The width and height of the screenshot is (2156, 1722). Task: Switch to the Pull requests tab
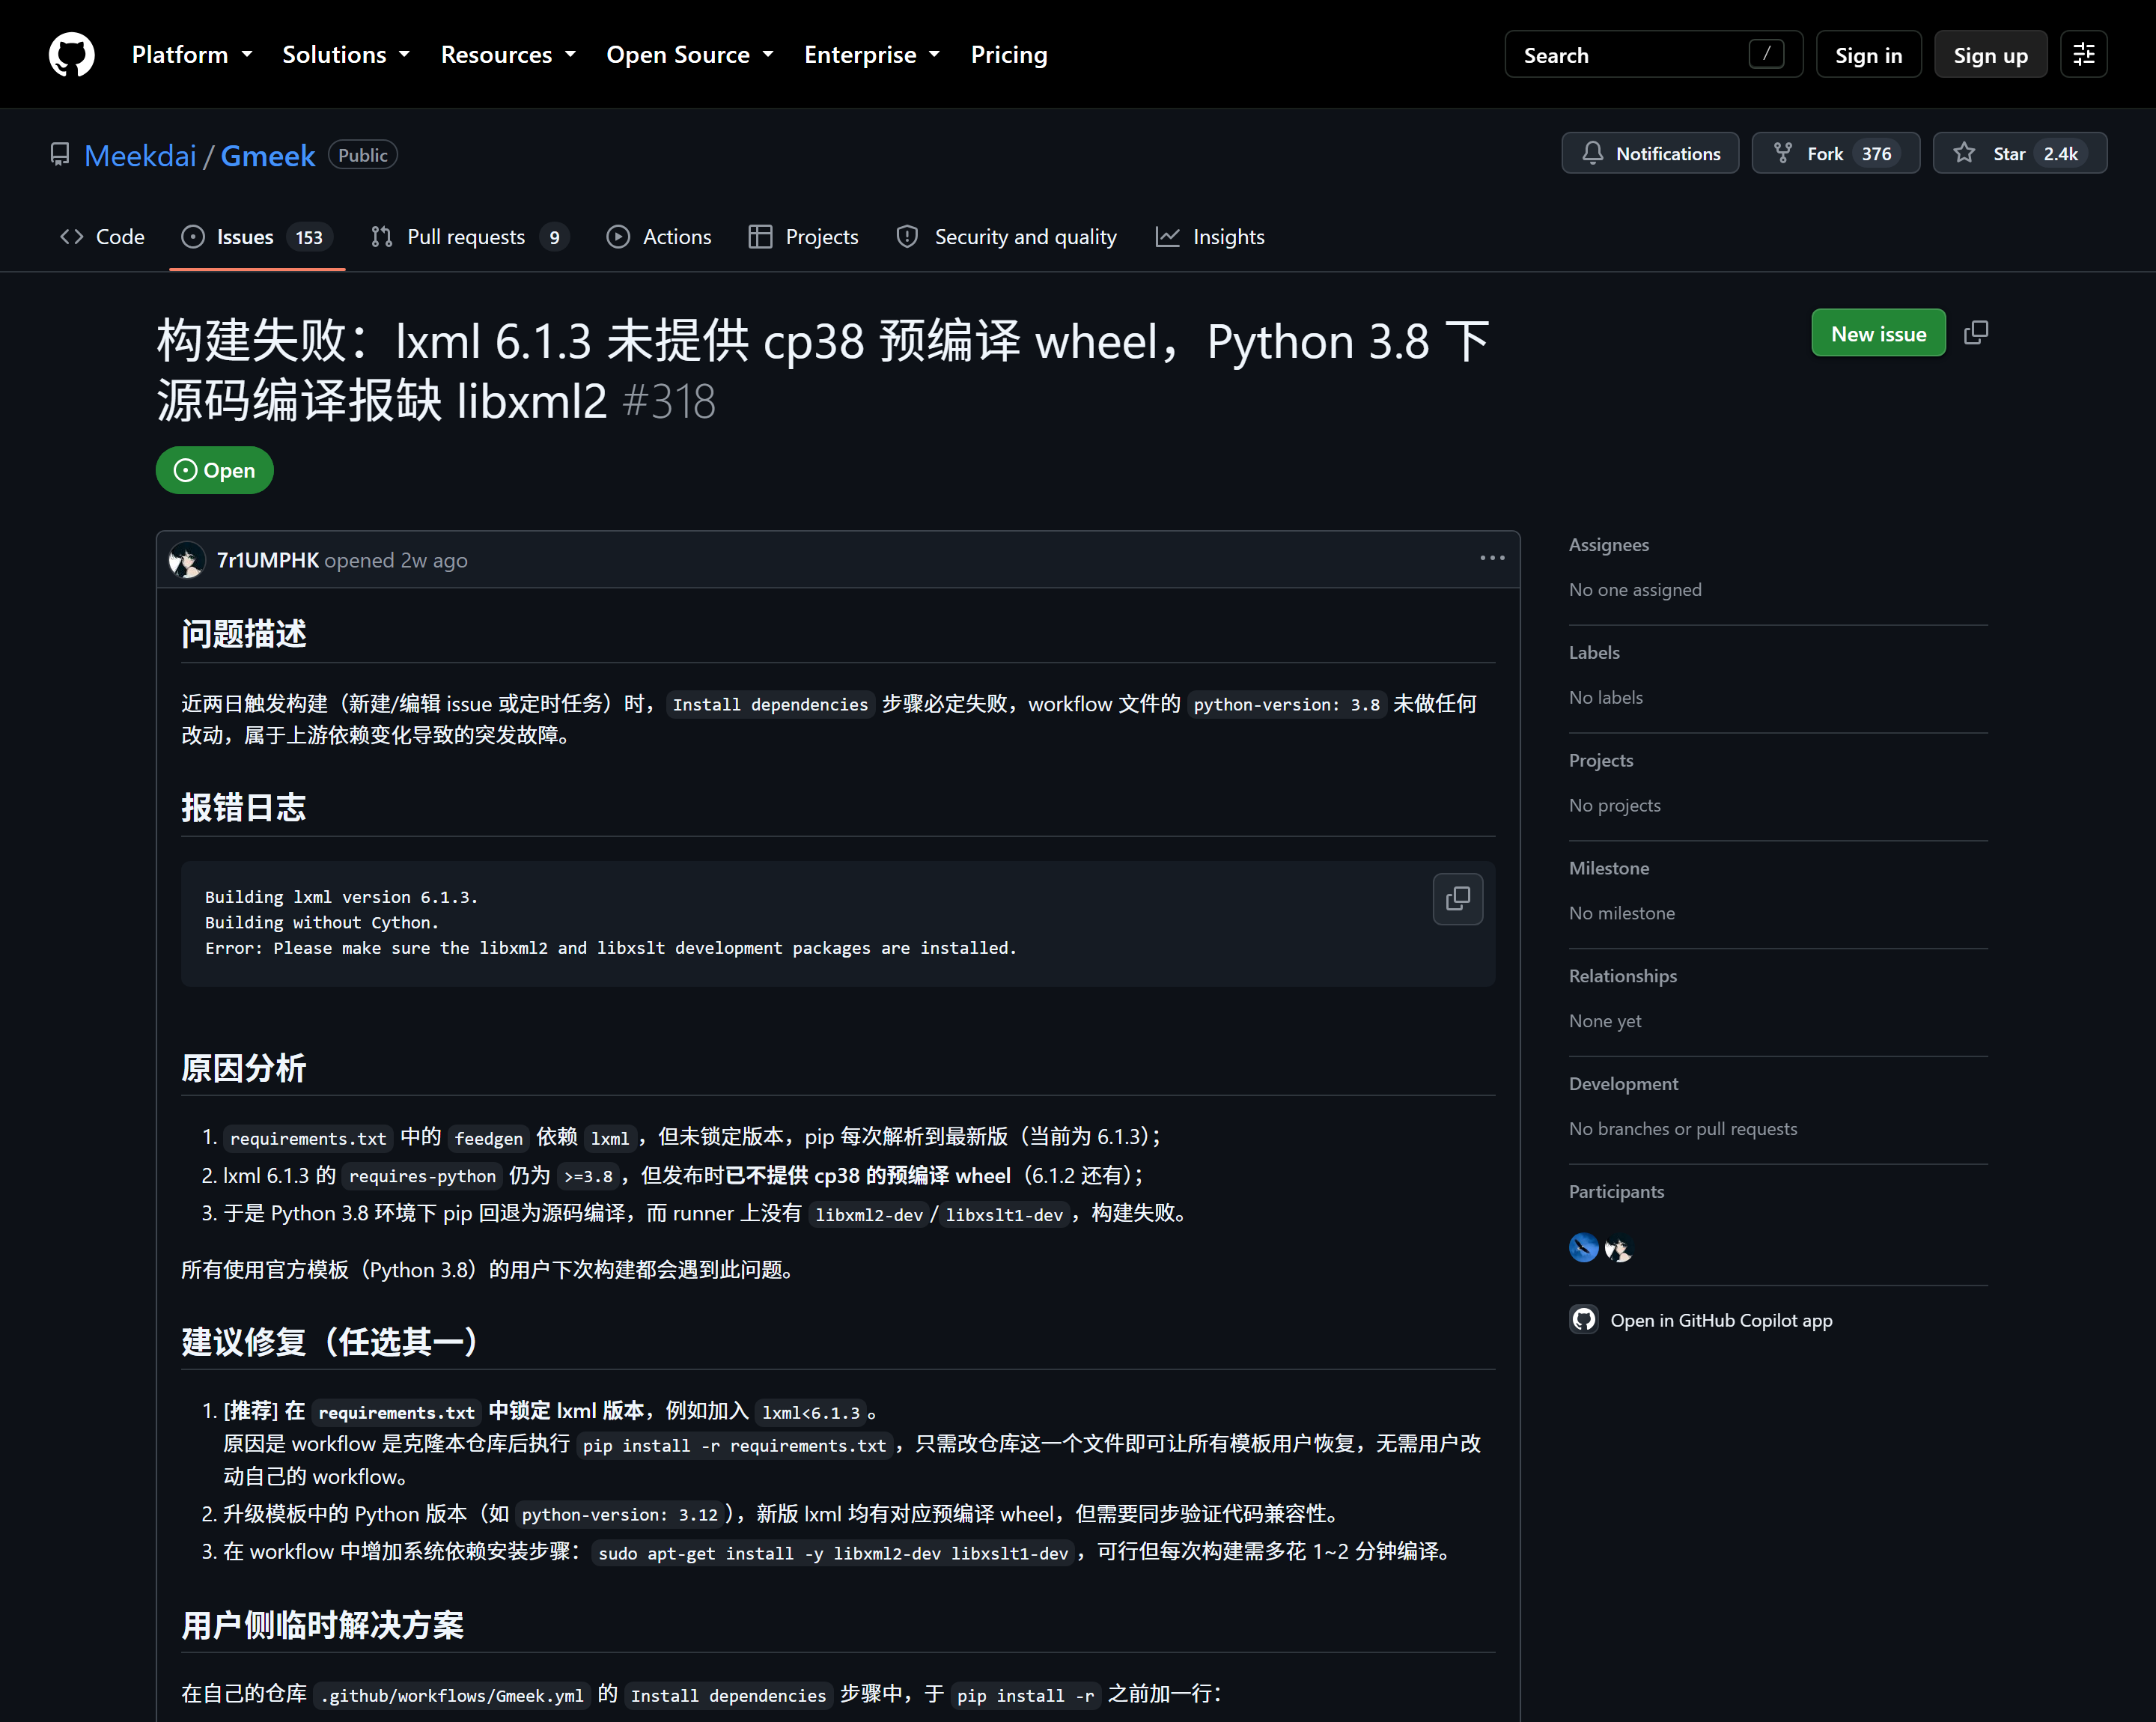pos(469,237)
